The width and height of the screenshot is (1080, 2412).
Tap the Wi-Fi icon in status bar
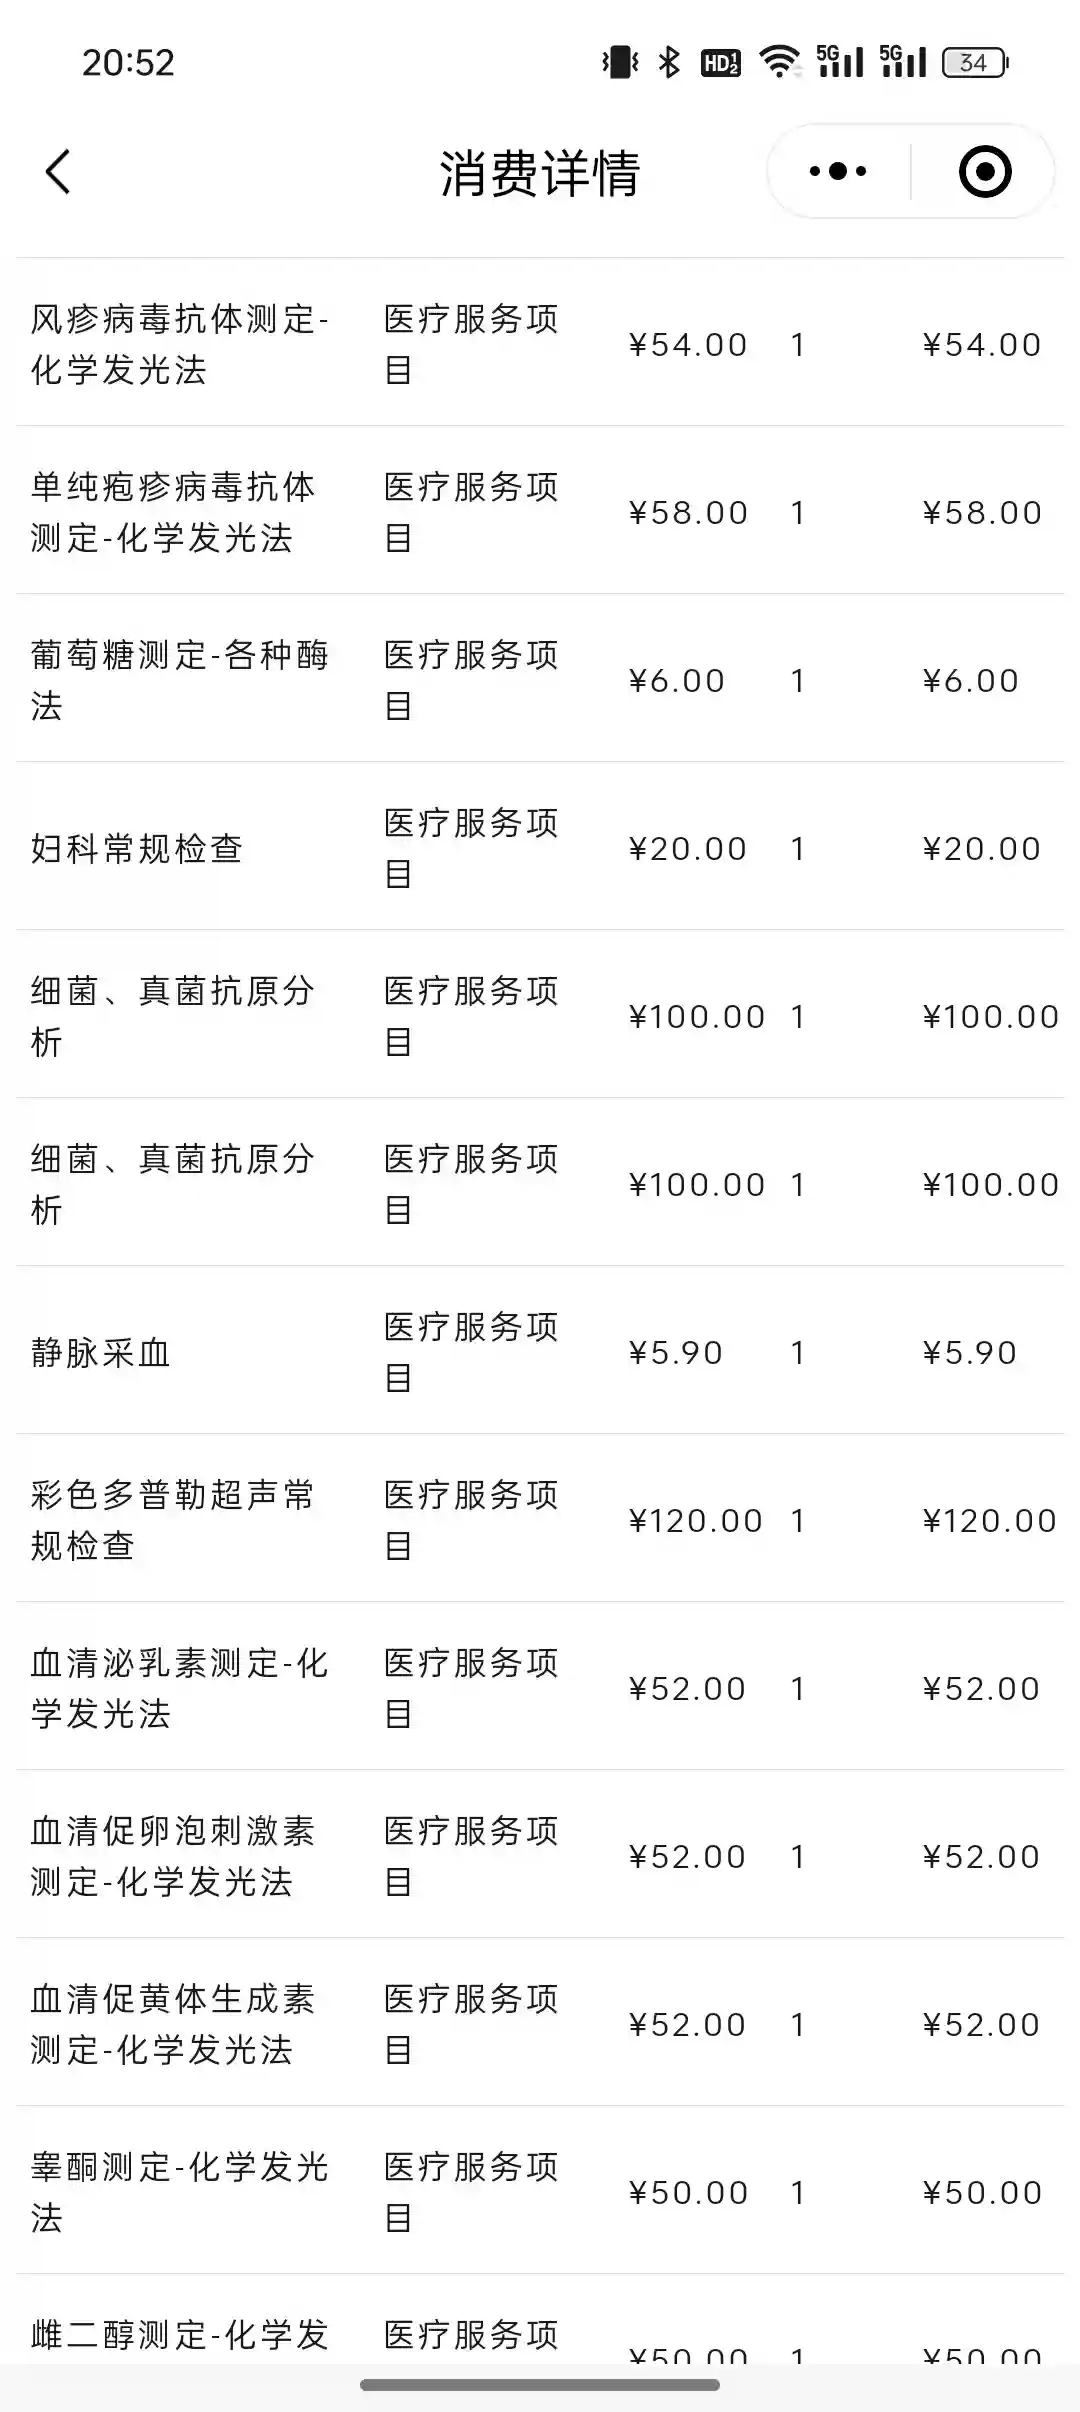click(x=779, y=63)
